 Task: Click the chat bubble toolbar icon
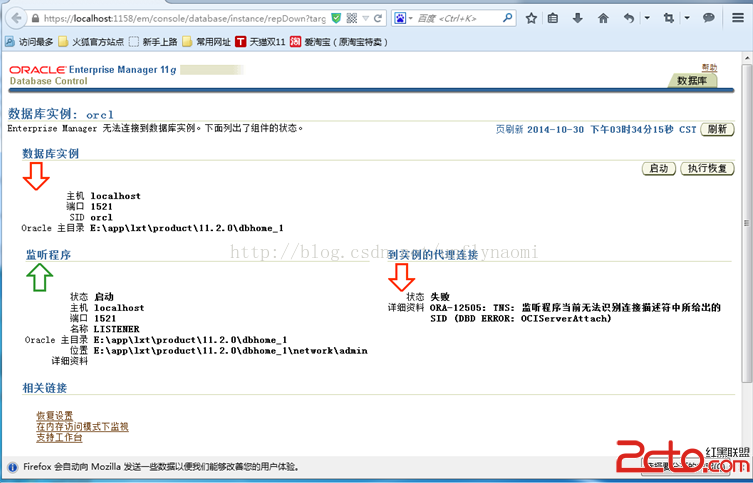coord(709,18)
